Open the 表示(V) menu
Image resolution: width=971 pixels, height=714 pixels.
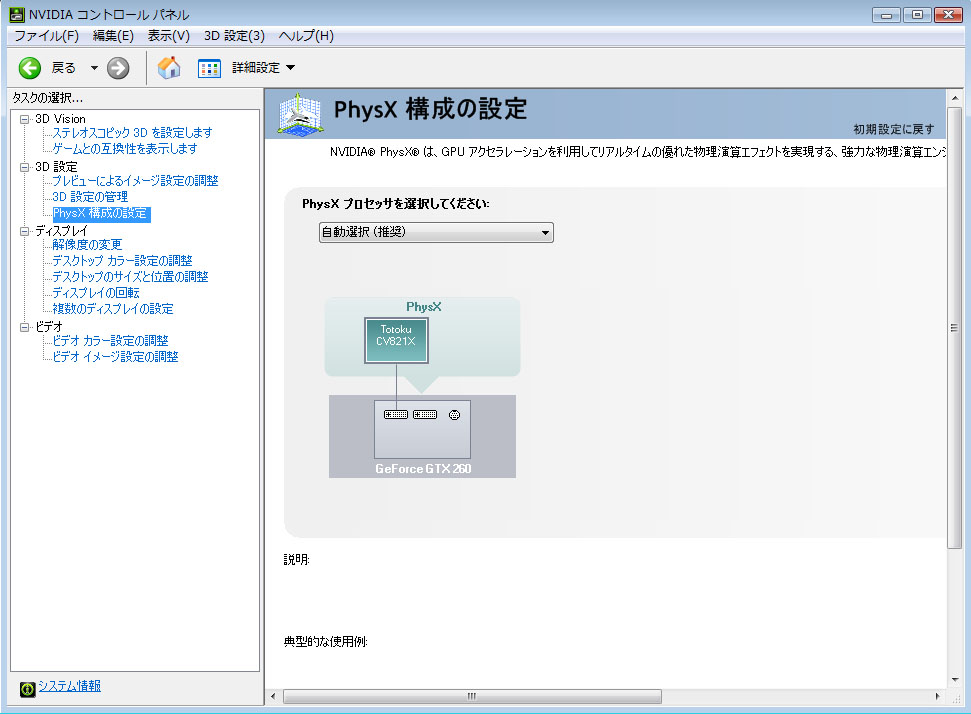tap(168, 36)
